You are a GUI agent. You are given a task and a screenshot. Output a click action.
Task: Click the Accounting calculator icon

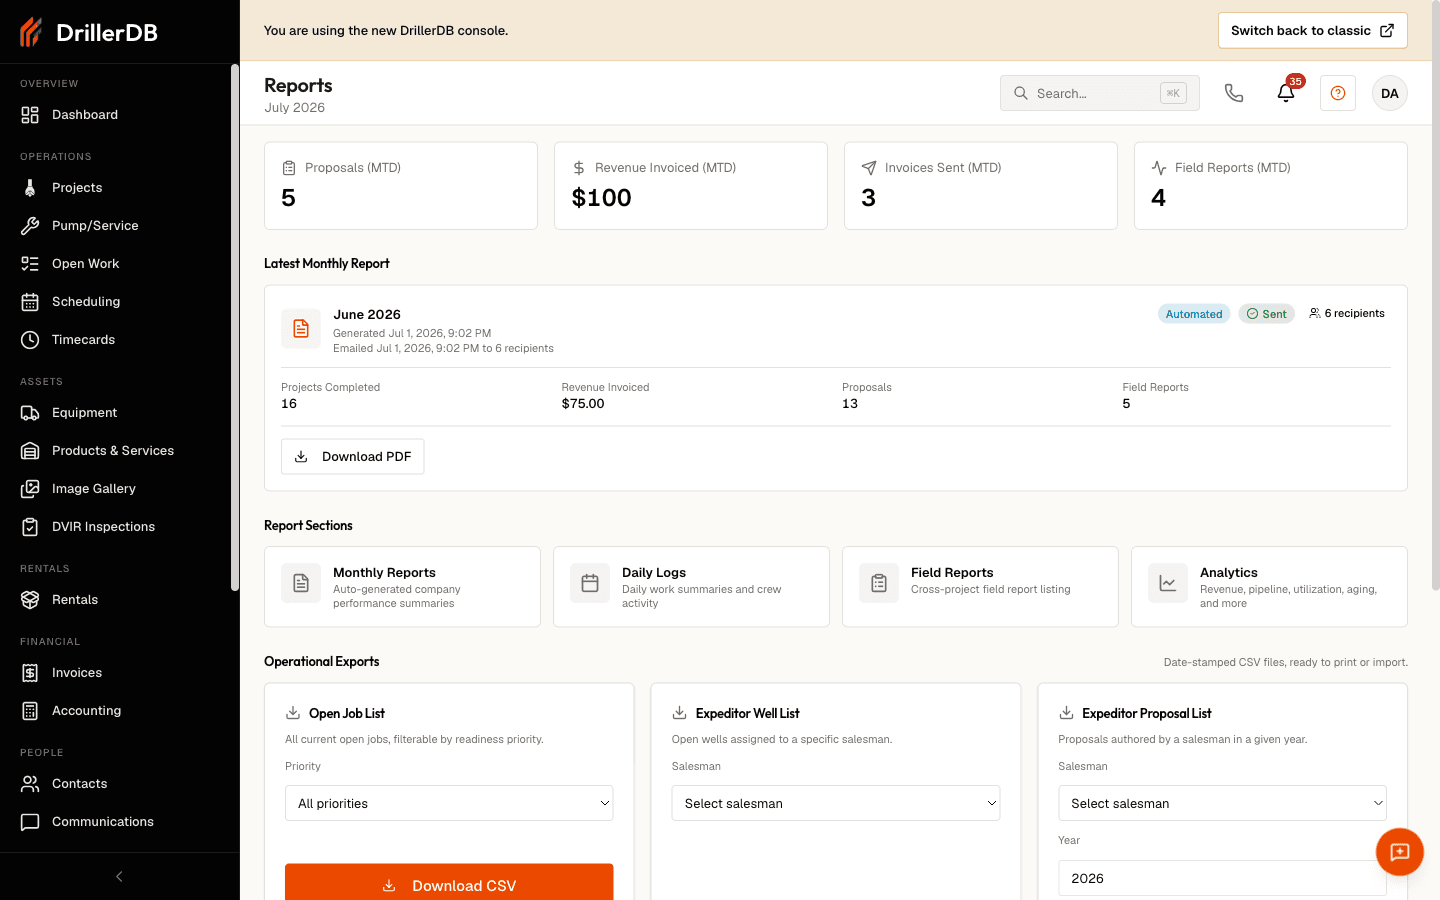[30, 711]
